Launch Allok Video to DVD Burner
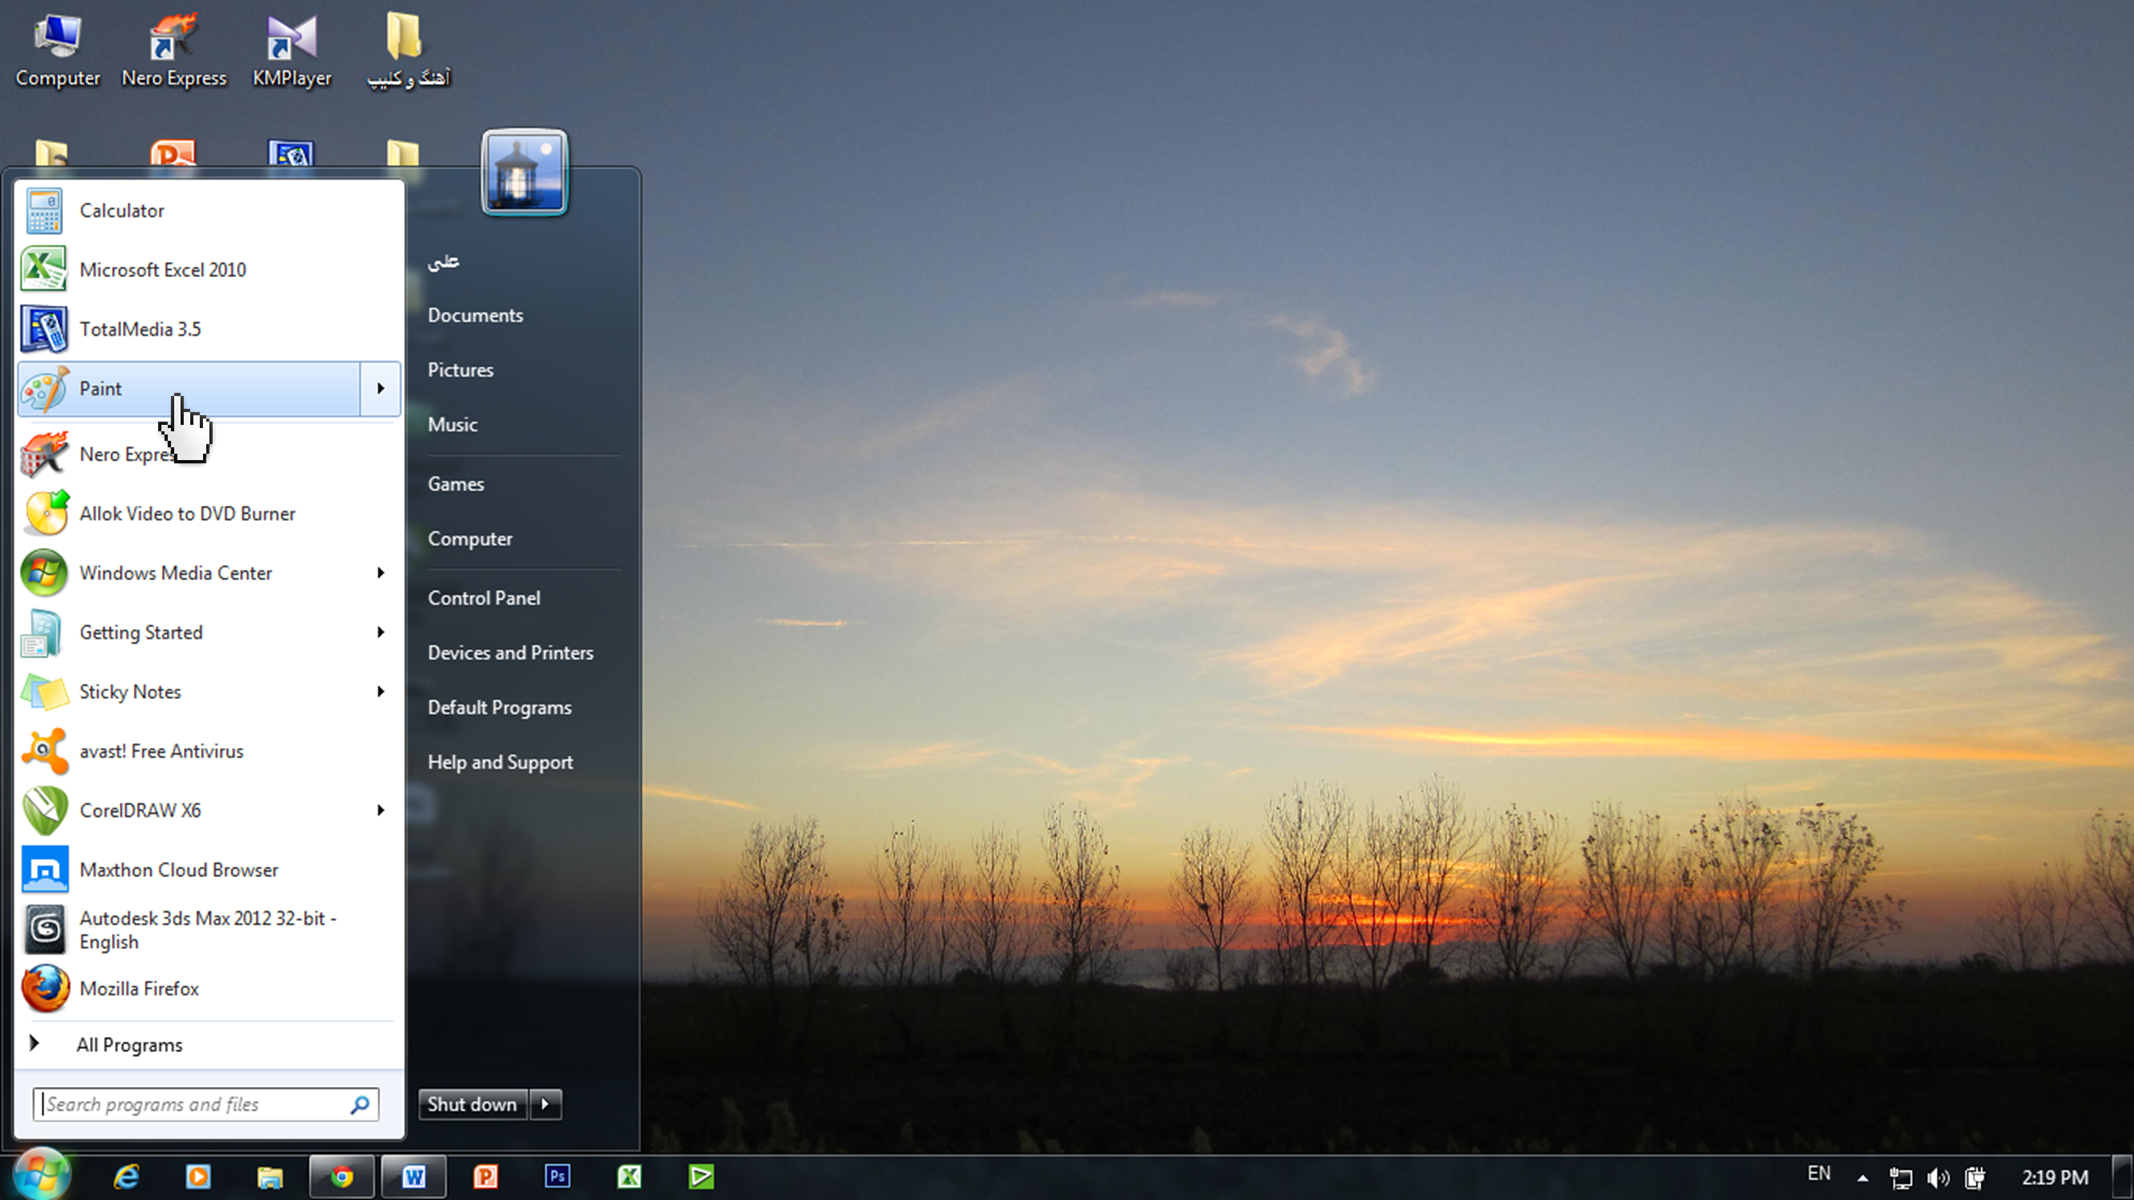 (x=187, y=514)
